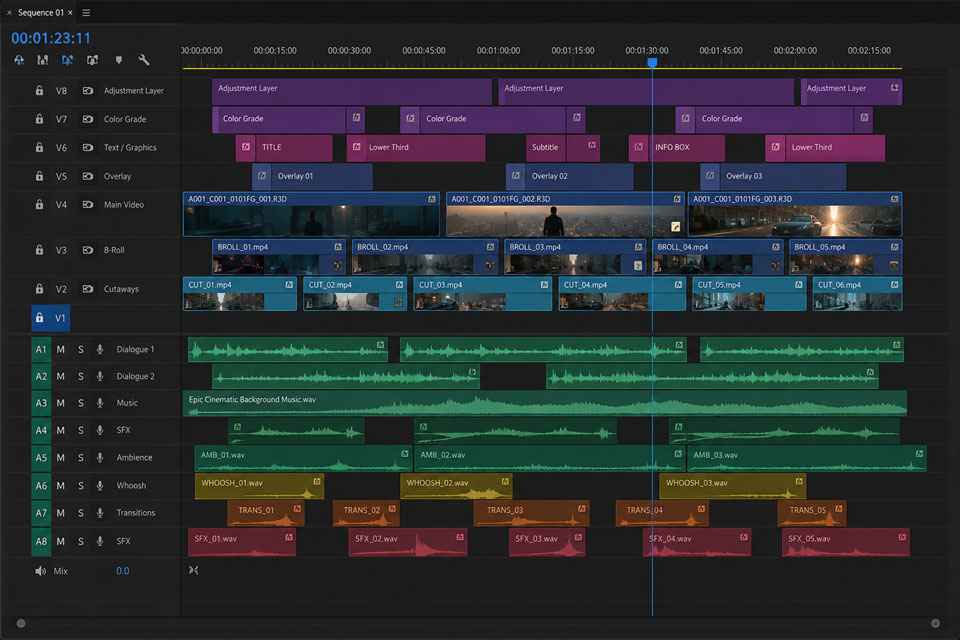This screenshot has width=960, height=640.
Task: Click the blue playhead marker on ruler
Action: pyautogui.click(x=652, y=62)
